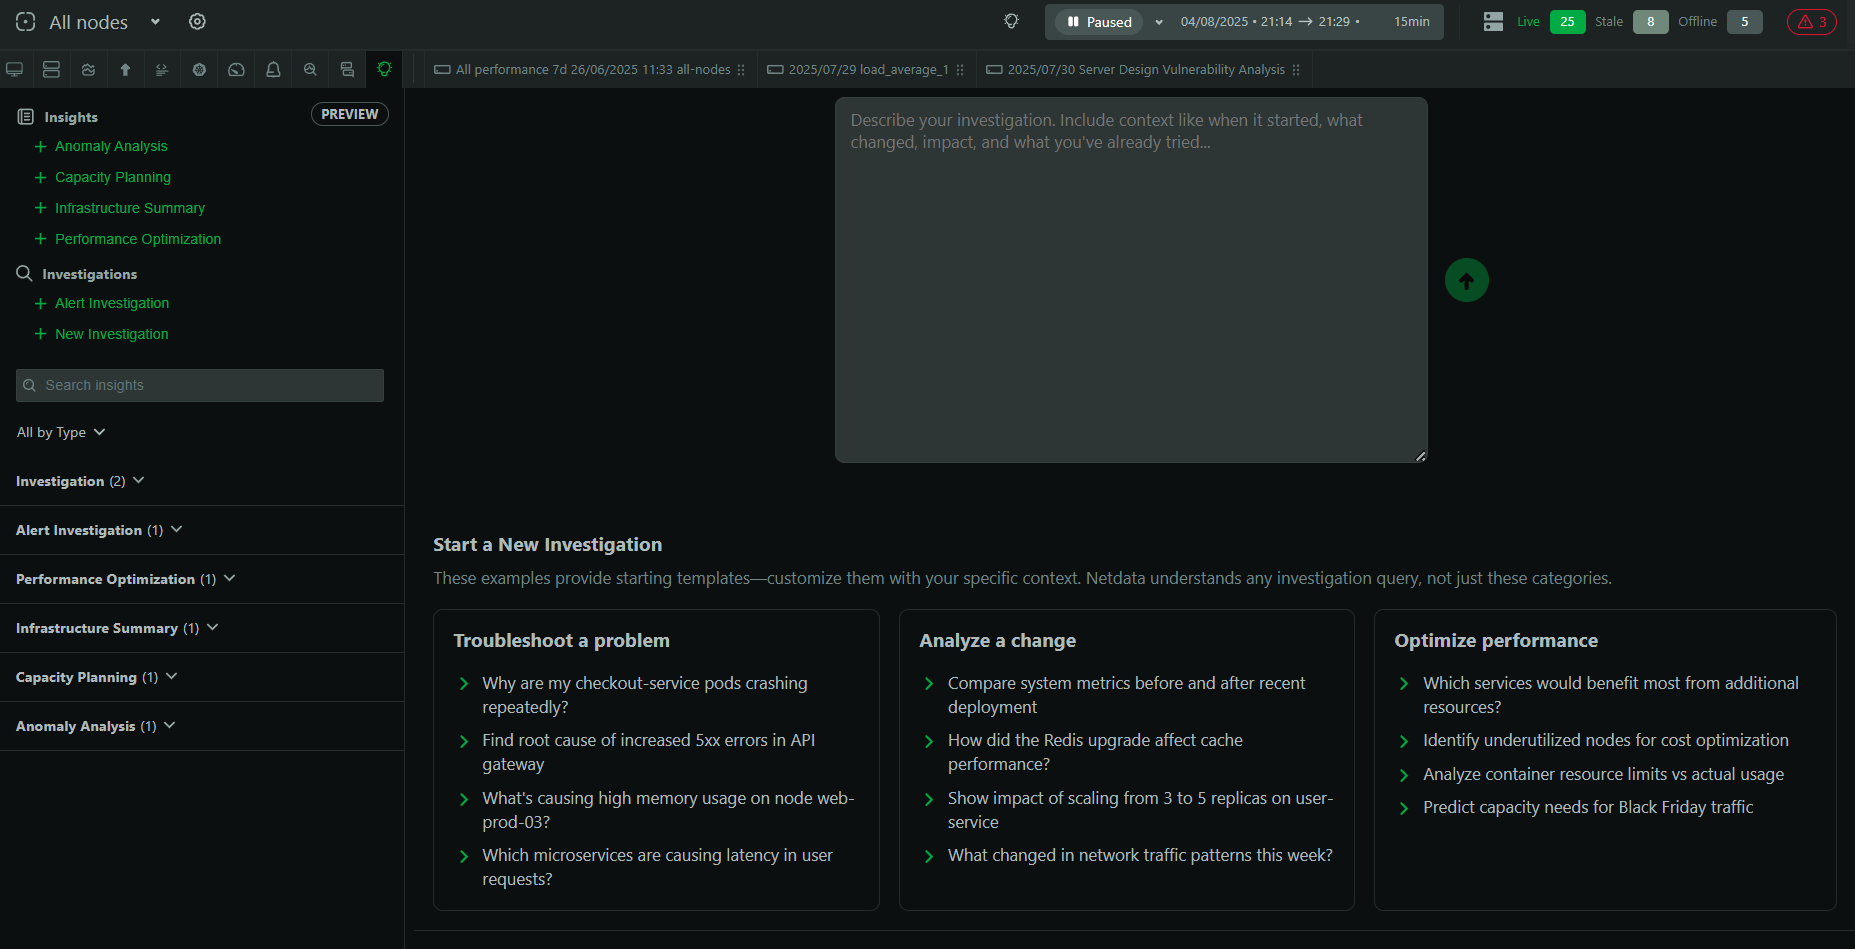The width and height of the screenshot is (1855, 949).
Task: Start a new Anomaly Analysis insight
Action: (111, 146)
